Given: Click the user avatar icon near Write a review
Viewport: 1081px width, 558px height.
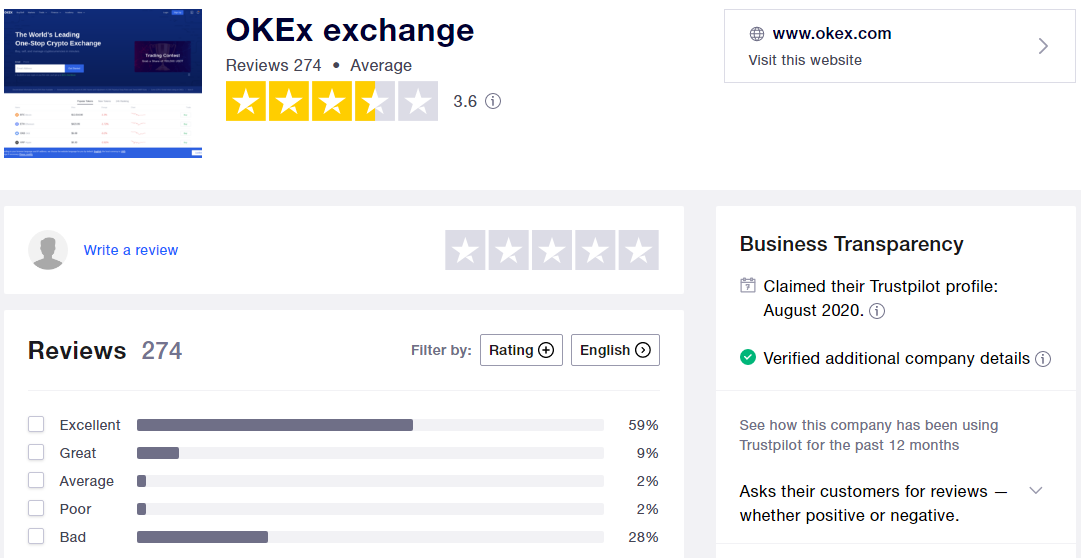Looking at the screenshot, I should tap(48, 250).
